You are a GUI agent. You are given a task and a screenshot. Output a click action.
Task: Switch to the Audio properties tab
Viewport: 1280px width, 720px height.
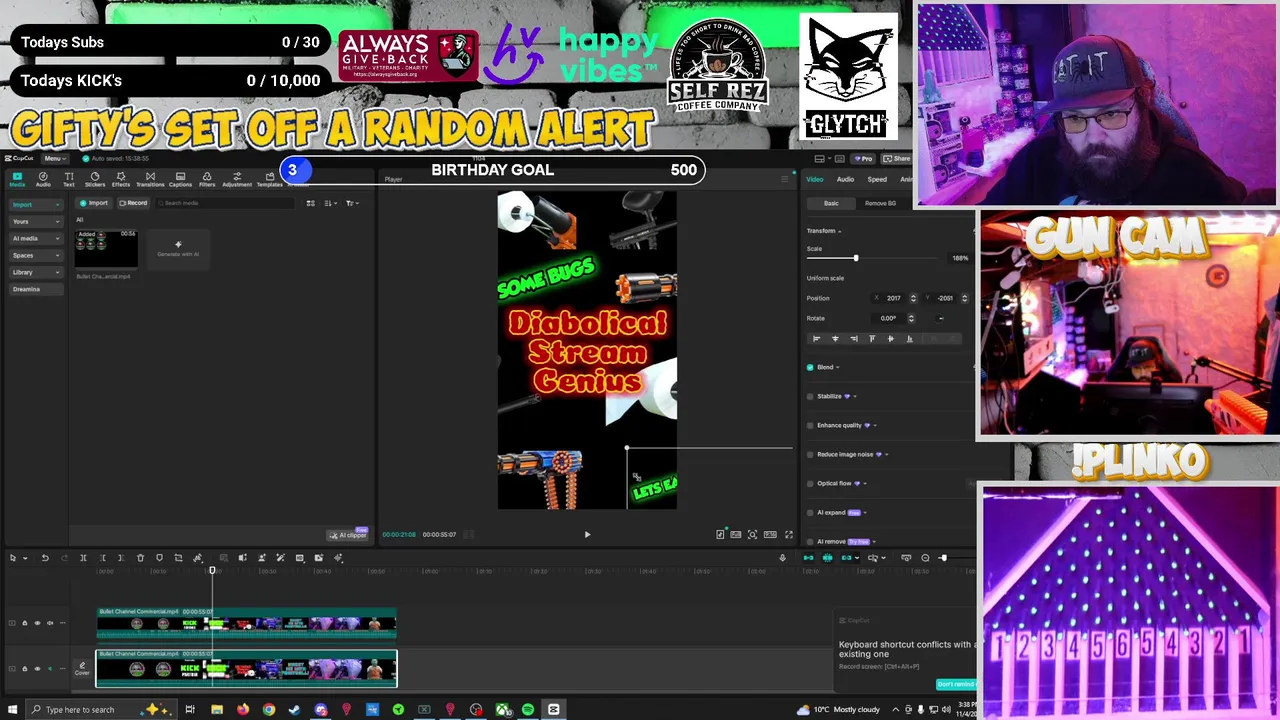tap(845, 180)
